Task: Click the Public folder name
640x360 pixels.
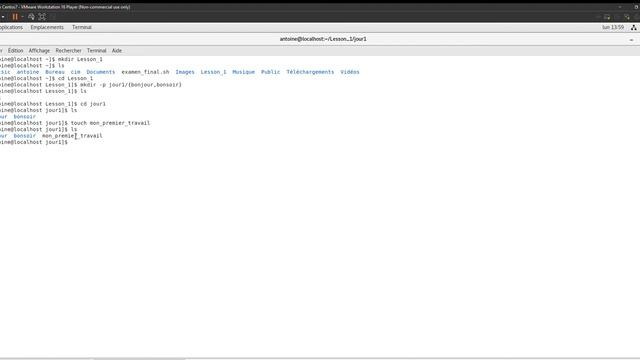Action: pos(270,72)
